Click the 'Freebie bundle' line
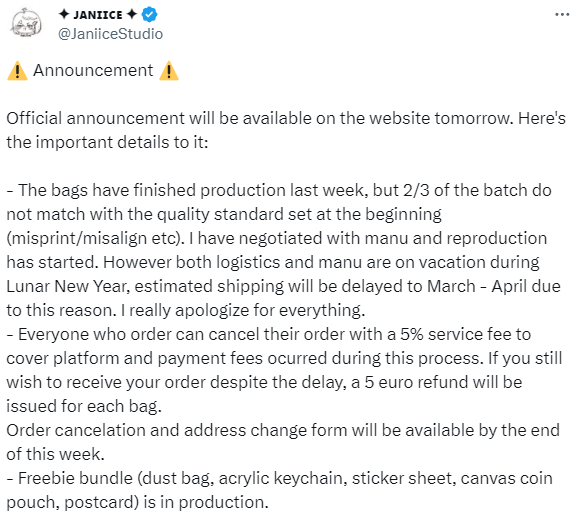Viewport: 579px width, 517px height. (x=280, y=478)
